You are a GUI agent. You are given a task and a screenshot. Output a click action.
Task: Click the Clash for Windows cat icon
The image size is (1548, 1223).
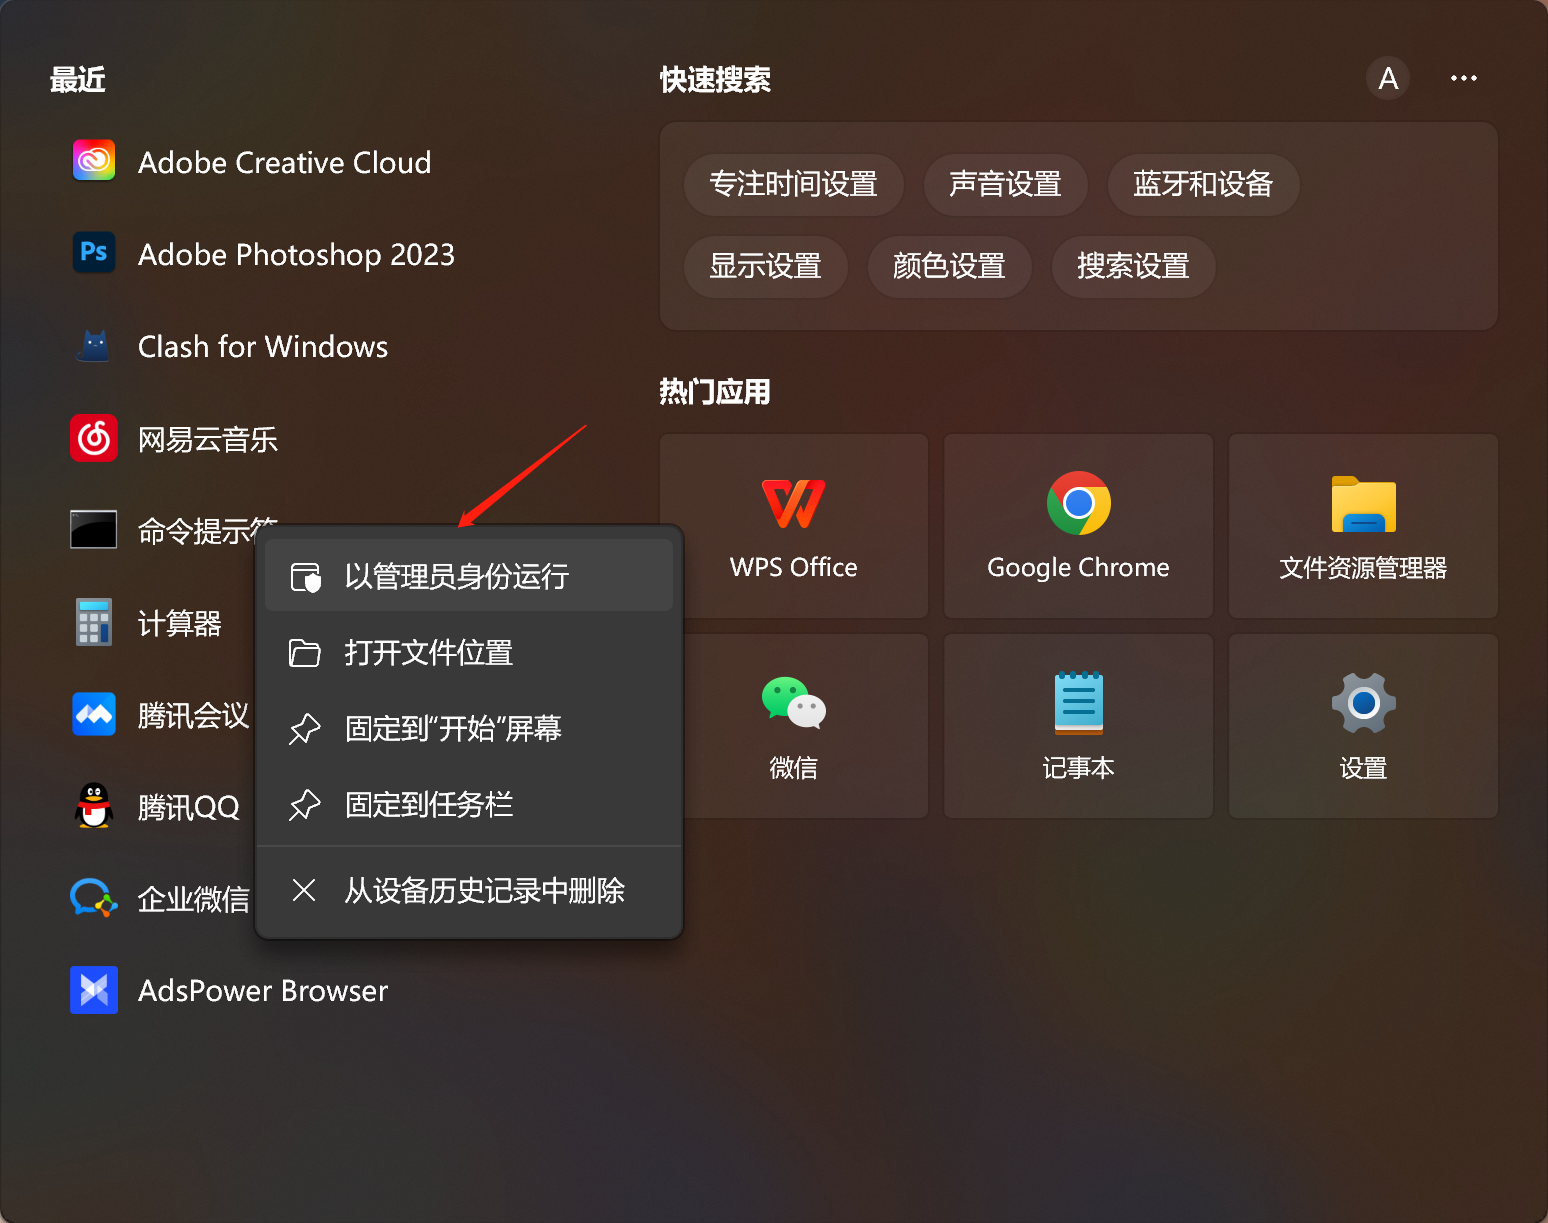94,346
